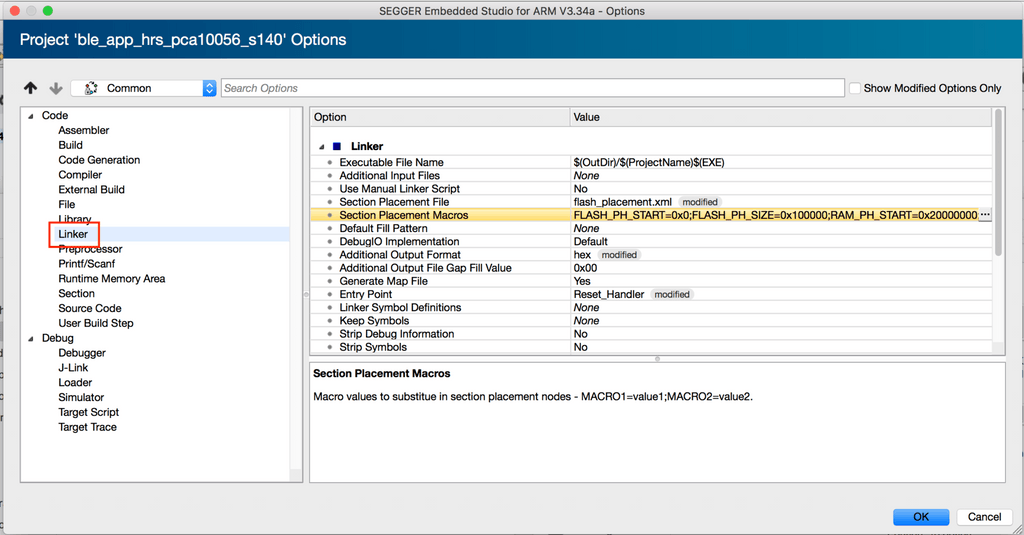Click the Reset_Handler entry point value
The image size is (1024, 535).
[609, 295]
